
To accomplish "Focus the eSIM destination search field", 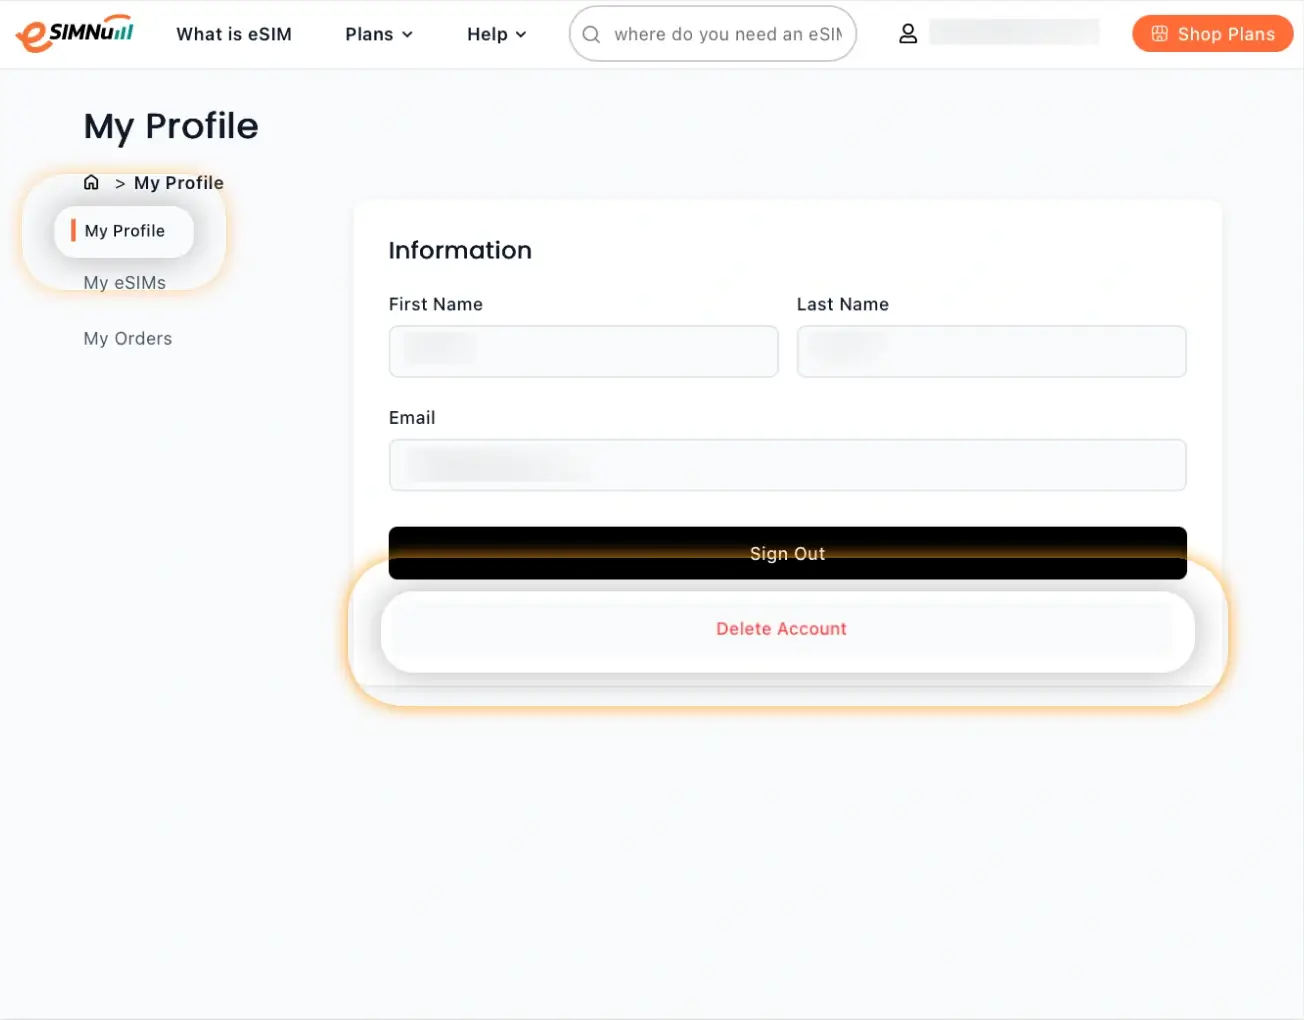I will pos(727,34).
